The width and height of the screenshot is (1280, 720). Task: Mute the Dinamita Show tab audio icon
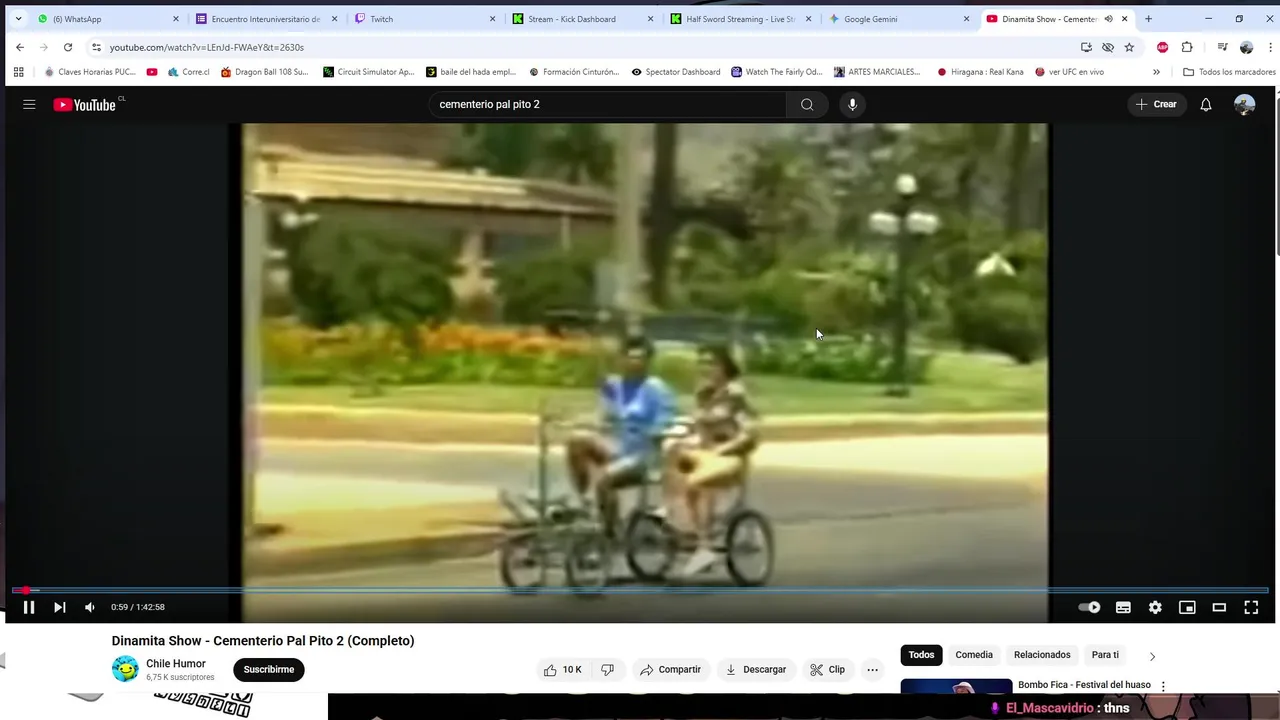[1108, 19]
